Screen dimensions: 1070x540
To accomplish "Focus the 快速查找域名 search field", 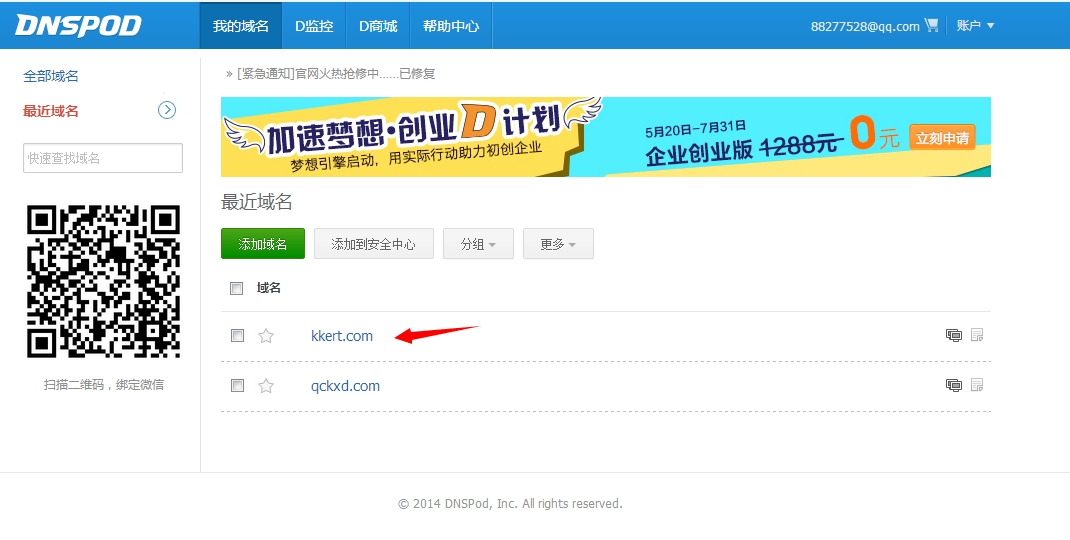I will coord(103,158).
